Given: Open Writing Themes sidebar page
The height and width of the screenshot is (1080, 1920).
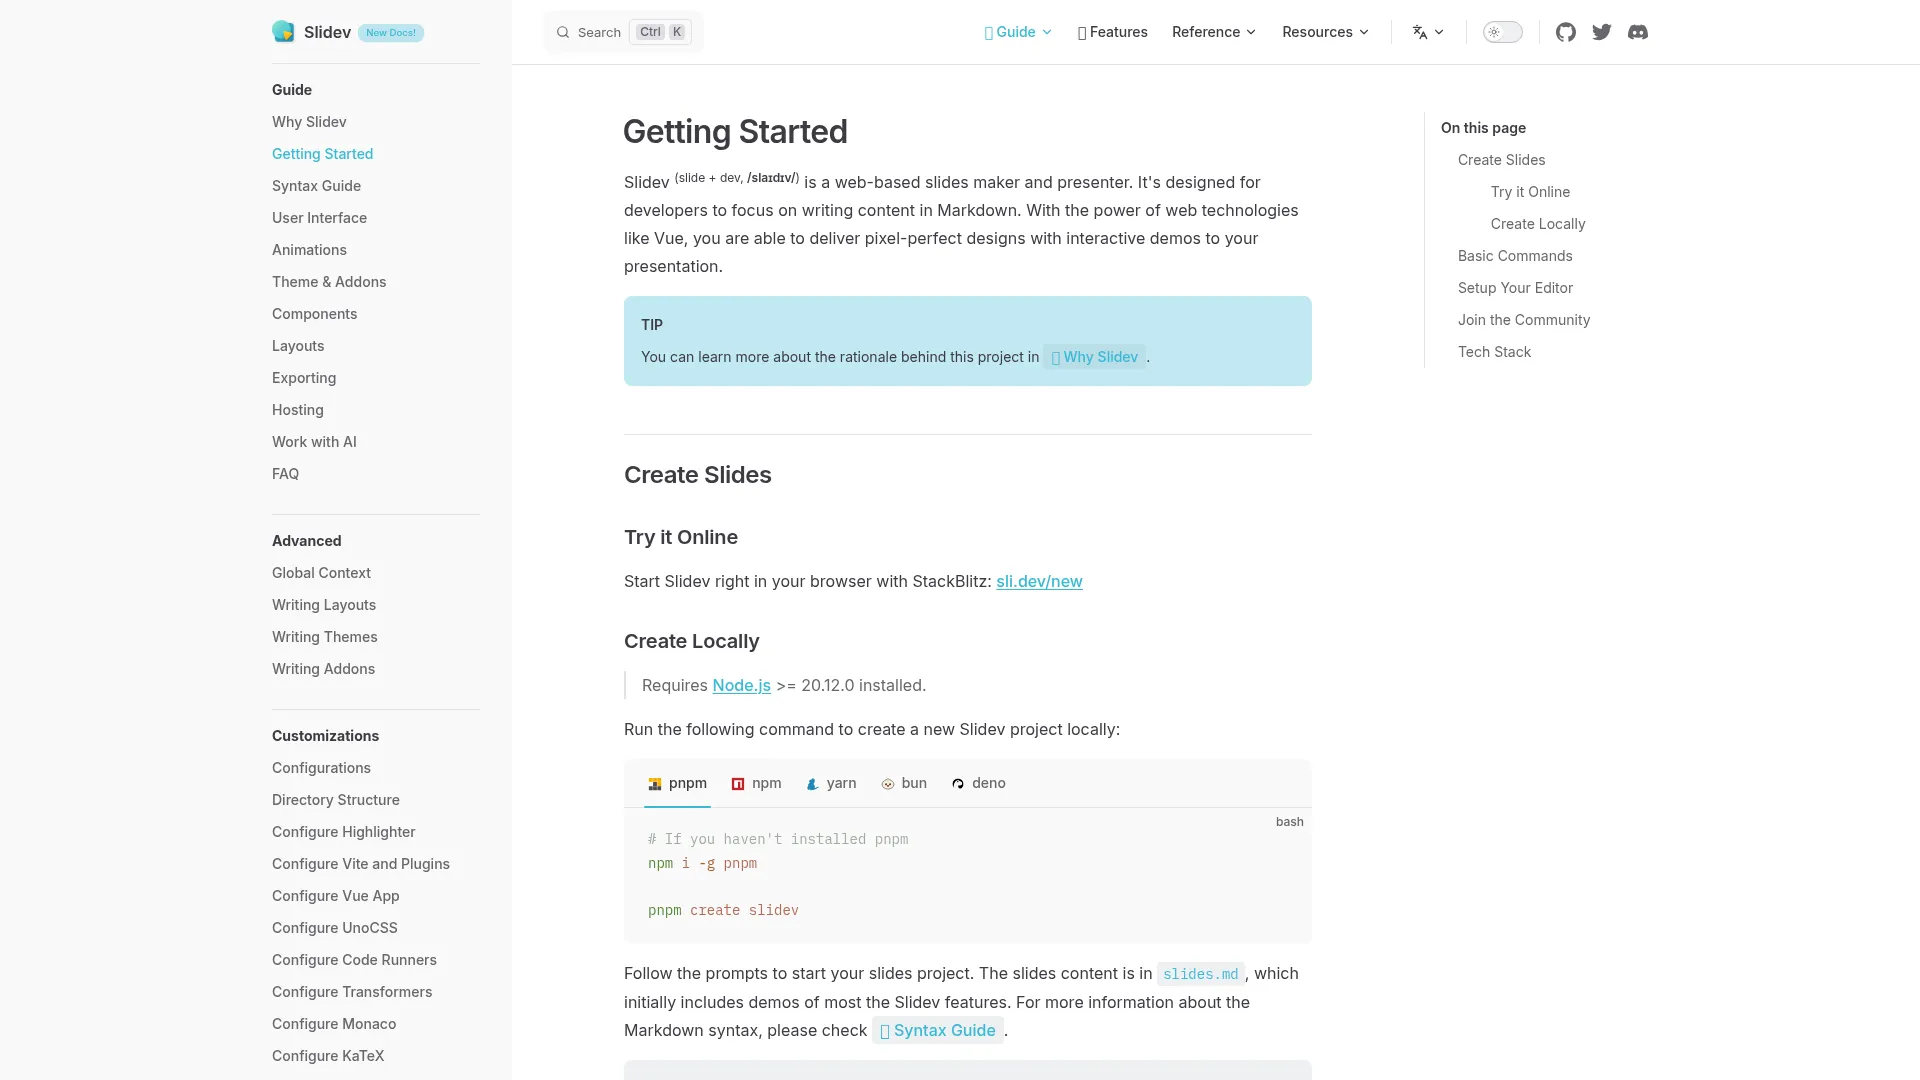Looking at the screenshot, I should [x=325, y=637].
